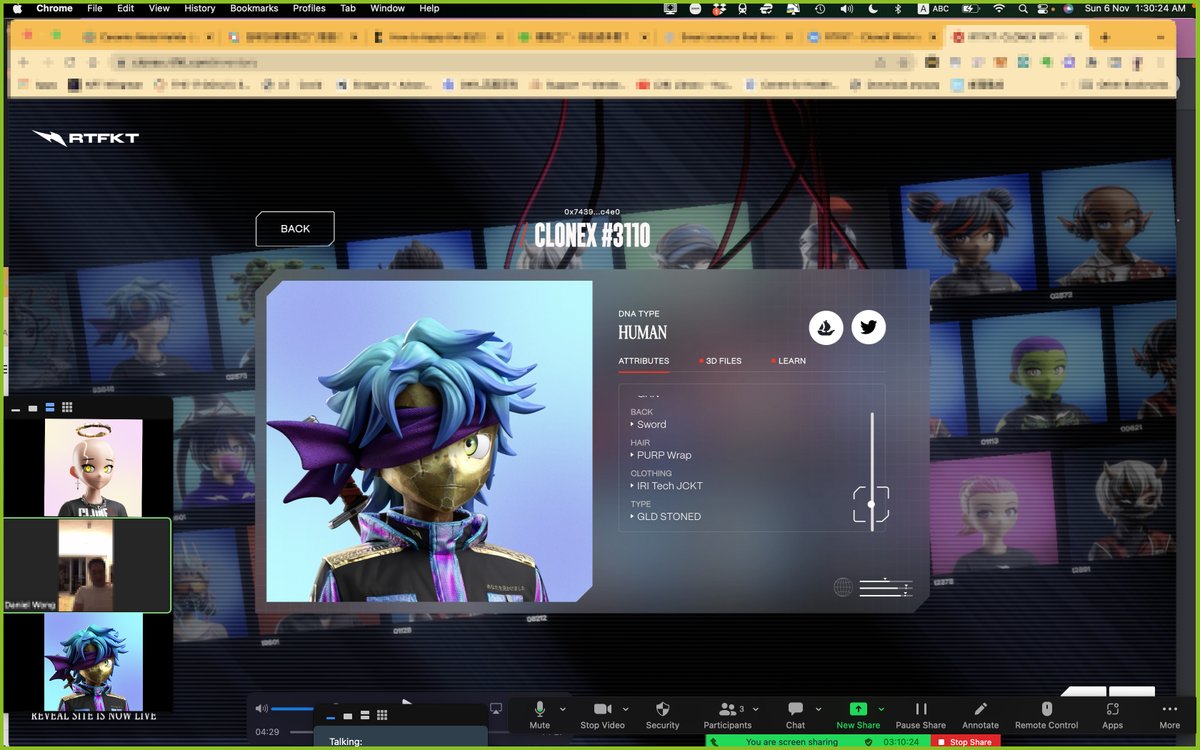This screenshot has height=750, width=1200.
Task: Select the halo avatar participant thumbnail
Action: pyautogui.click(x=93, y=467)
